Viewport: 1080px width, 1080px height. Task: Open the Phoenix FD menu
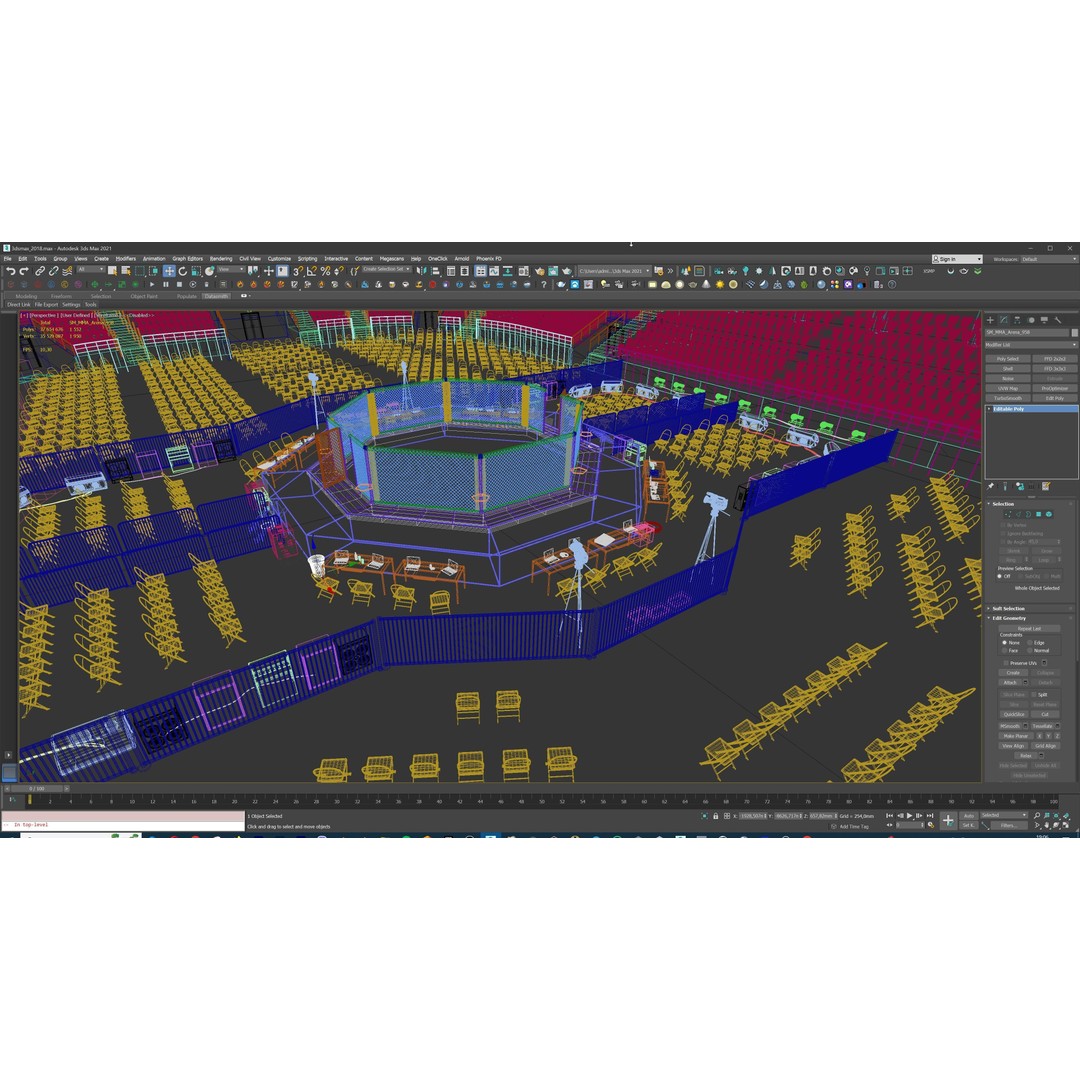click(x=488, y=259)
